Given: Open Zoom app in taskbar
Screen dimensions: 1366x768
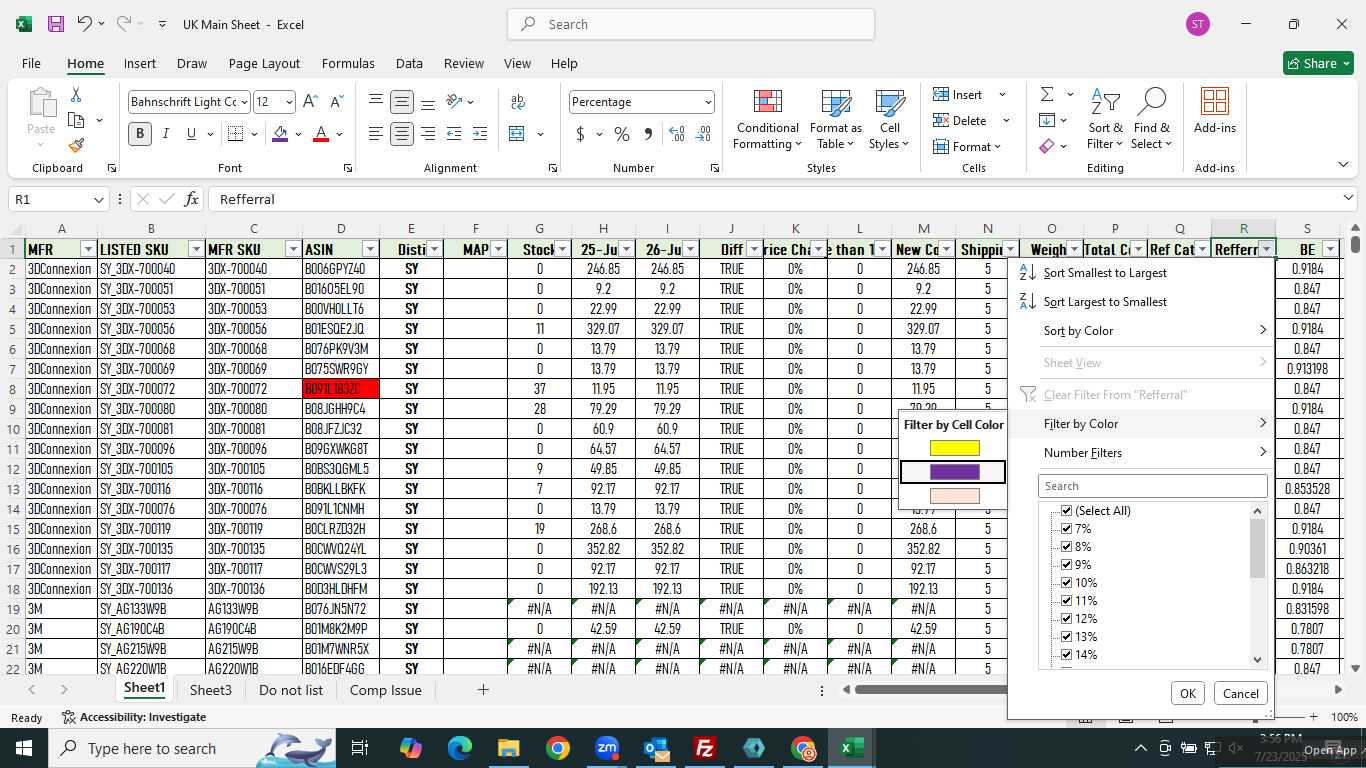Looking at the screenshot, I should pyautogui.click(x=607, y=748).
